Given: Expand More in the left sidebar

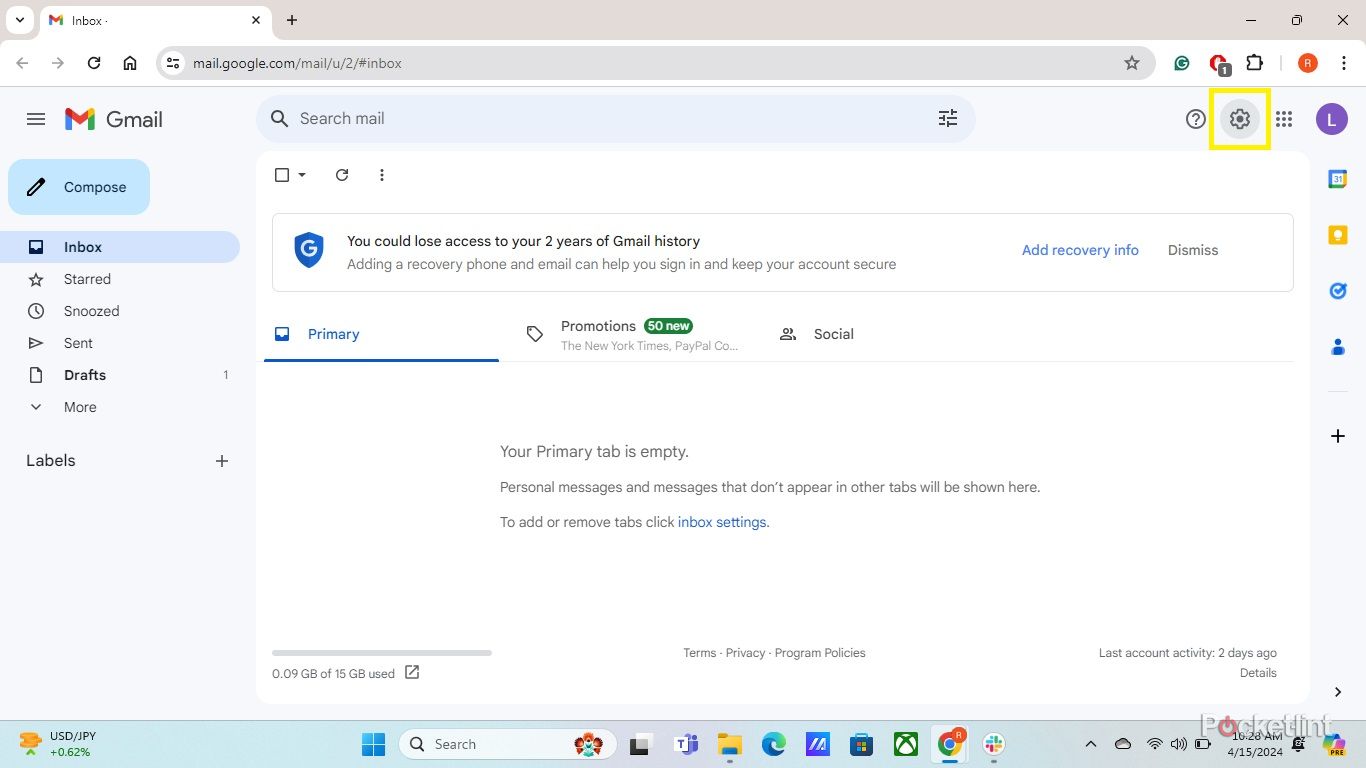Looking at the screenshot, I should 80,407.
